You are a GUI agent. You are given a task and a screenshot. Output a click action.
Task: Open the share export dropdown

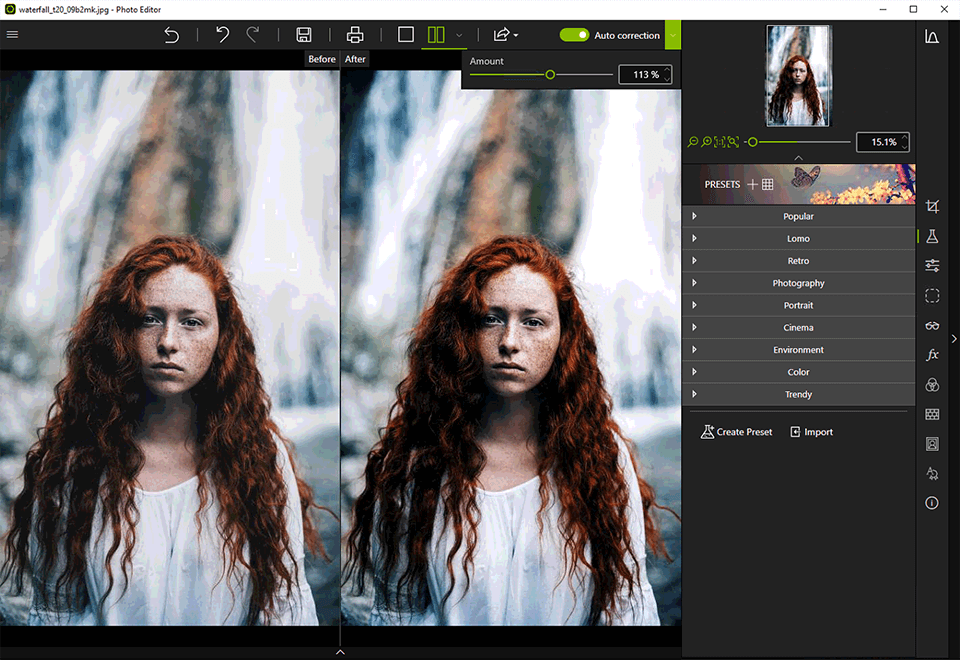(503, 35)
